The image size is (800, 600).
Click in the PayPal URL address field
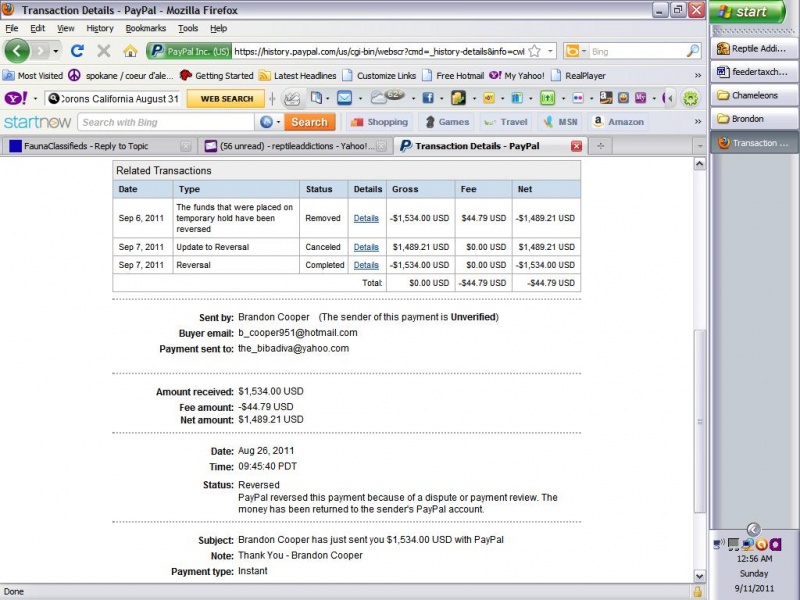(379, 52)
